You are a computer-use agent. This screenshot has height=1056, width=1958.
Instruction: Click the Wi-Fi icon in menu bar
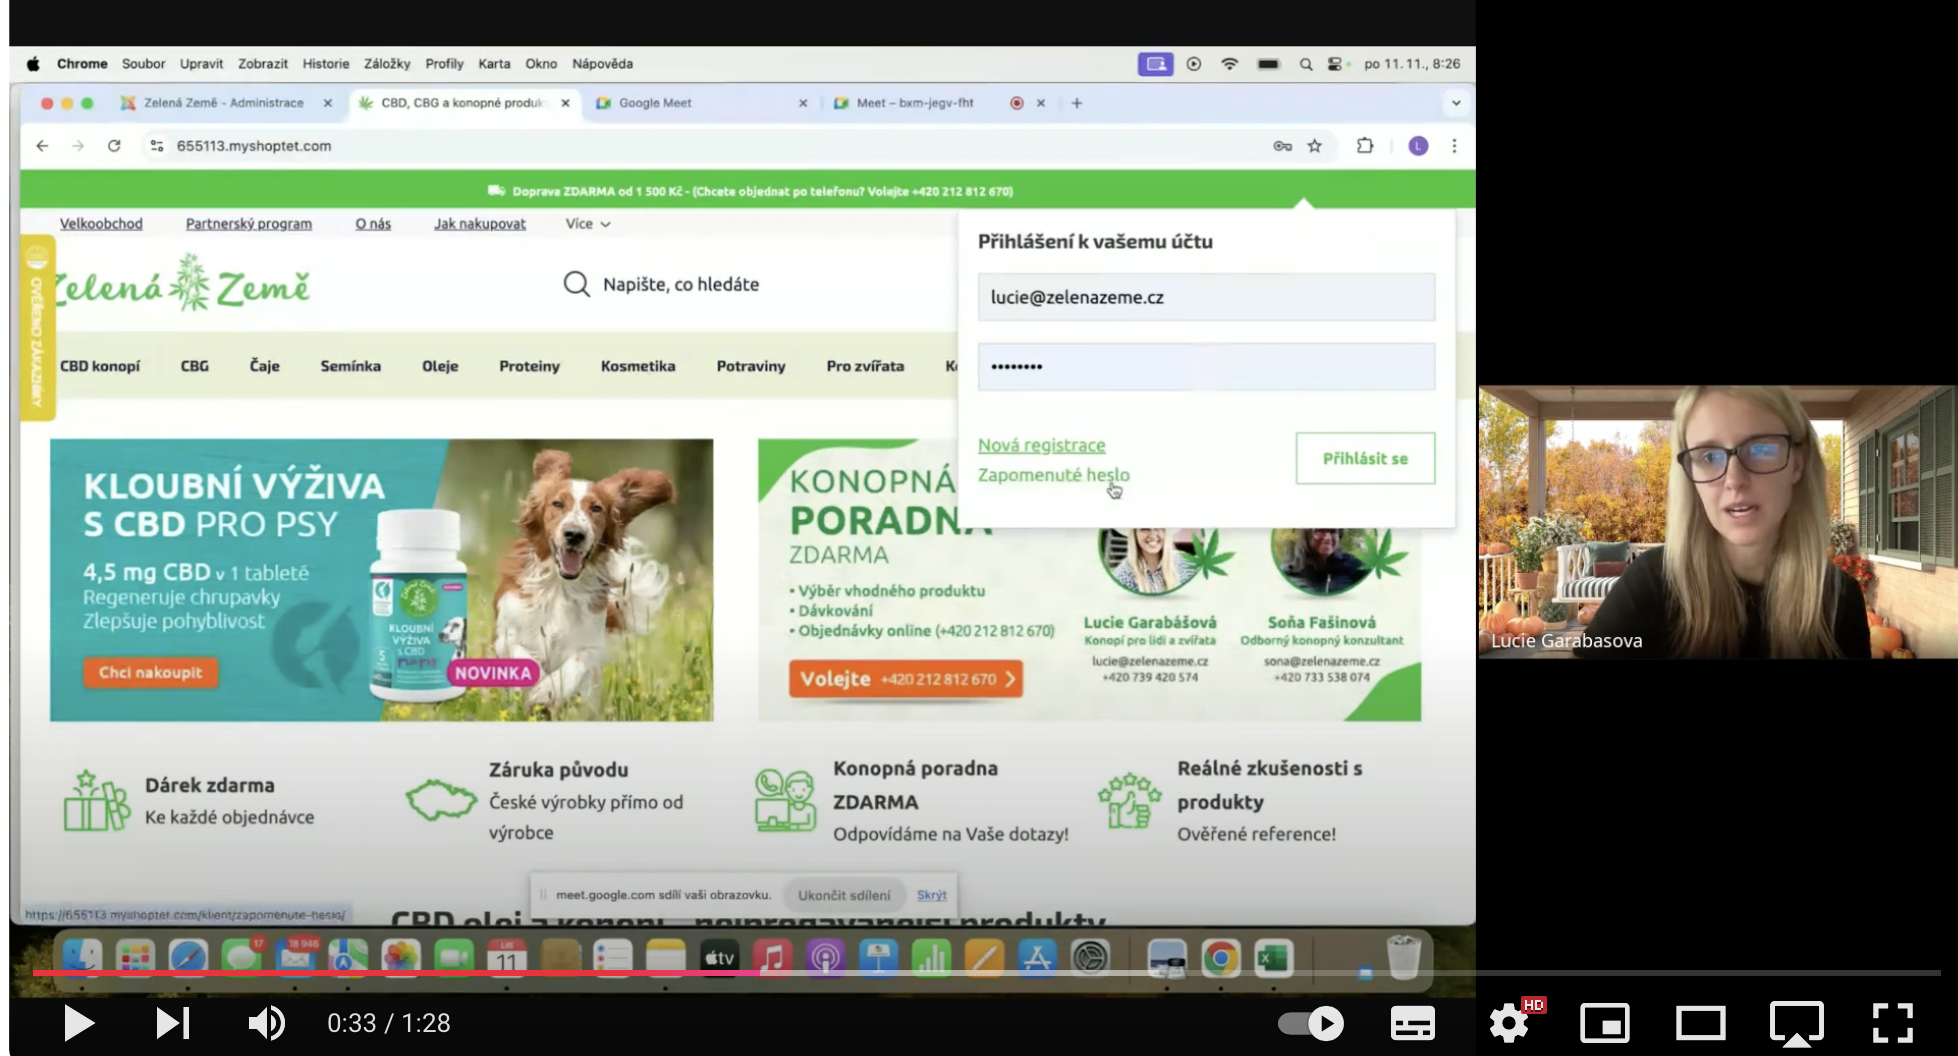(x=1229, y=63)
